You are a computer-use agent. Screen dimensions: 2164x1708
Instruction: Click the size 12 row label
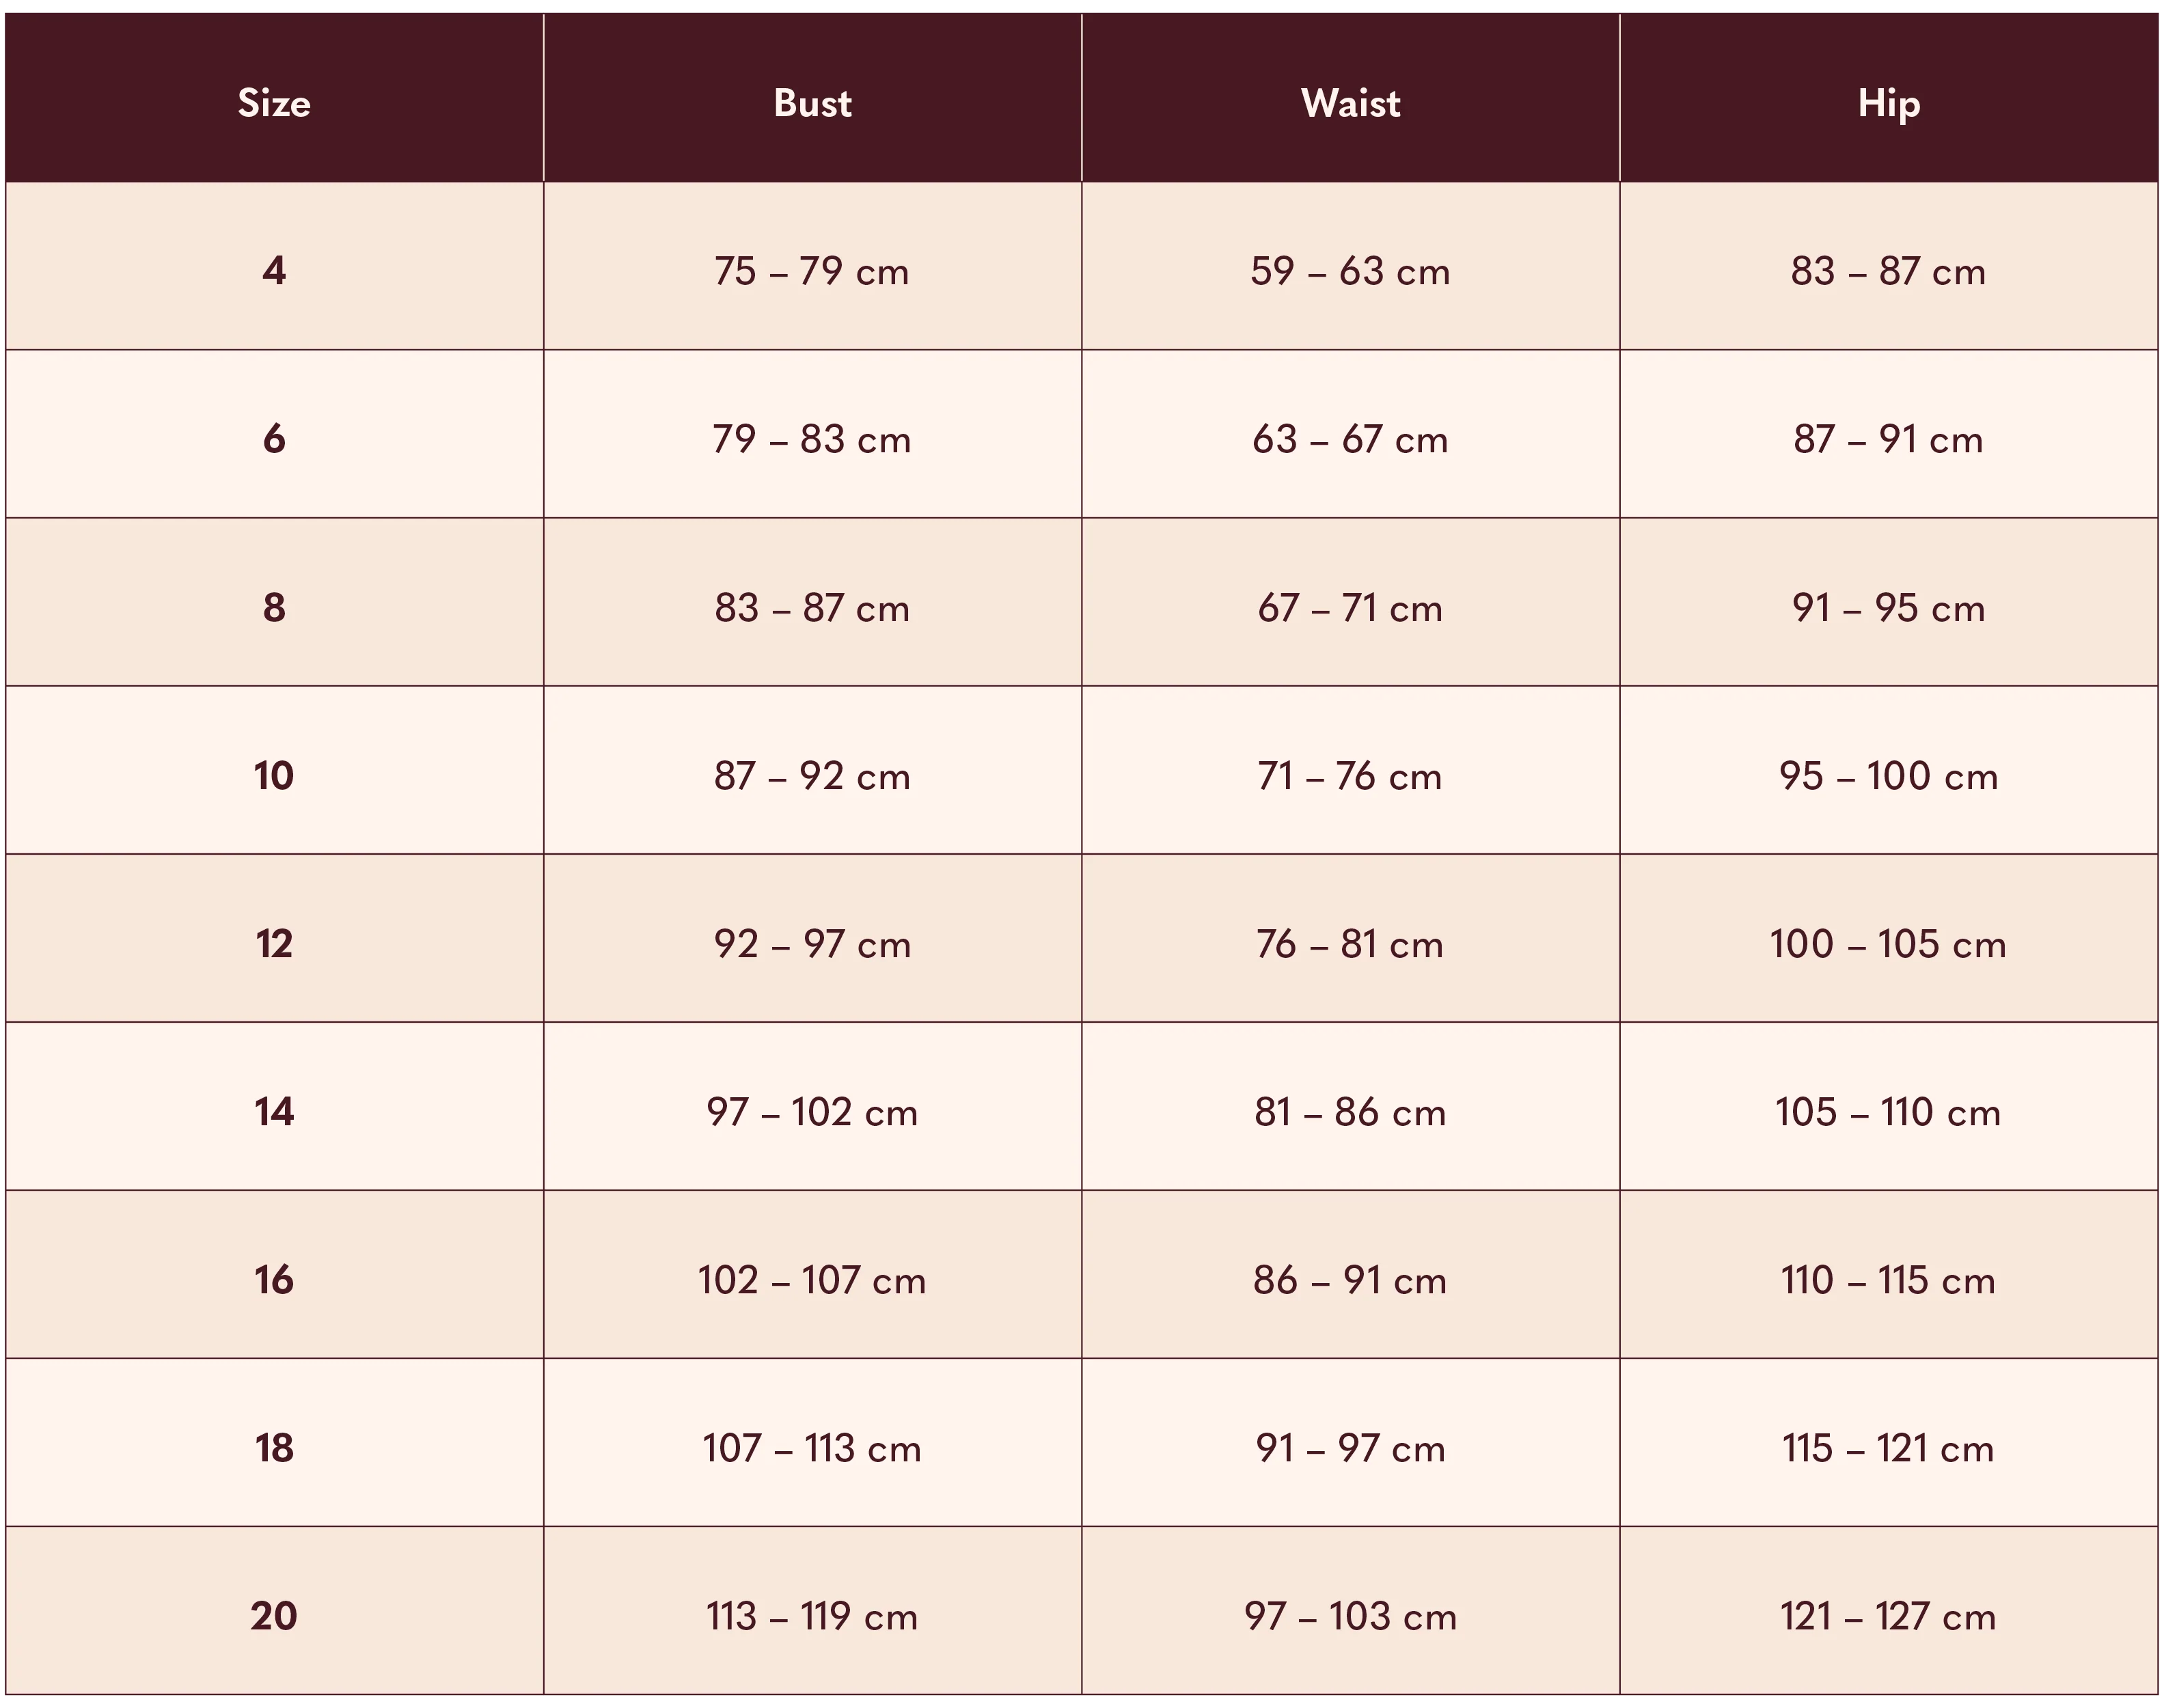pos(274,944)
